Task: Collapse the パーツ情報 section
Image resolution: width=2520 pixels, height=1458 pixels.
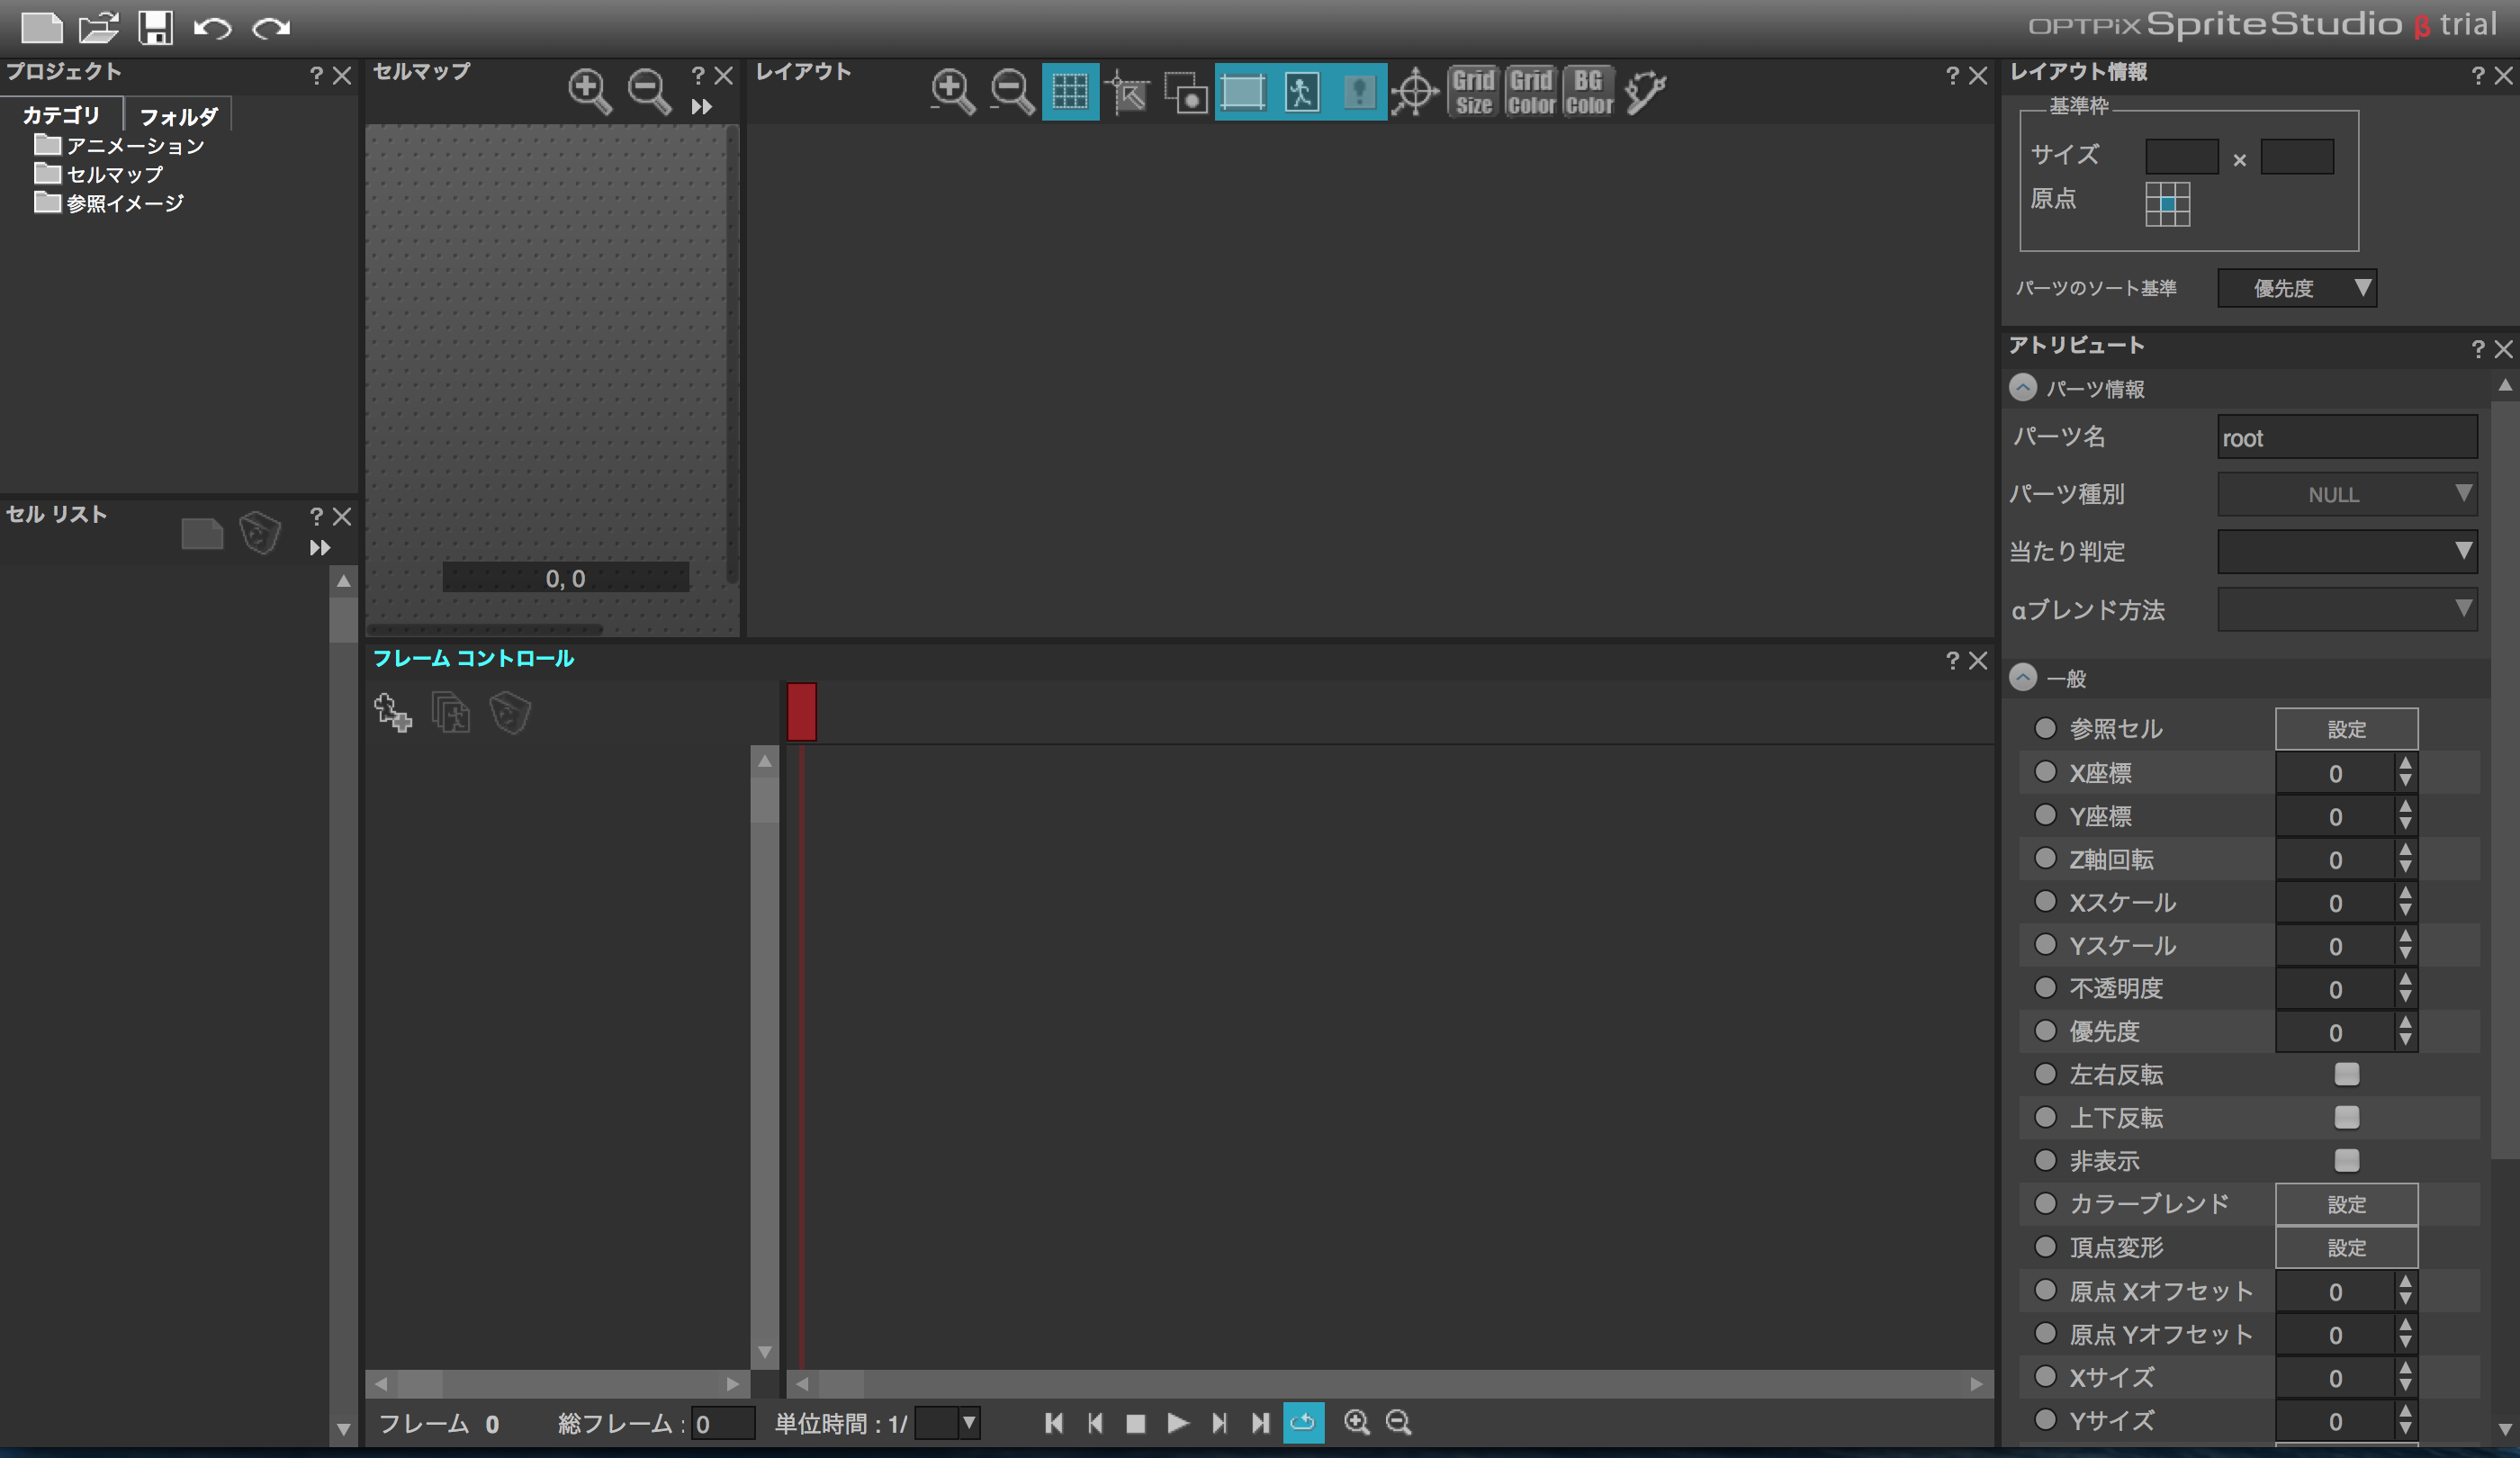Action: (2023, 388)
